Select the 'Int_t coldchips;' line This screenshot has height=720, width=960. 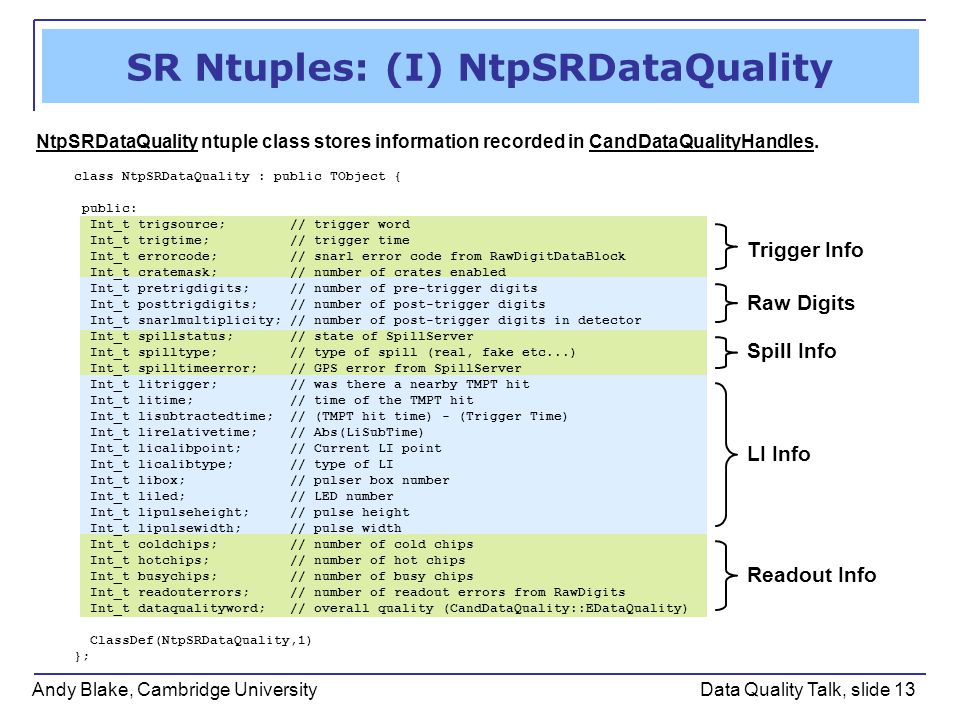click(x=154, y=544)
